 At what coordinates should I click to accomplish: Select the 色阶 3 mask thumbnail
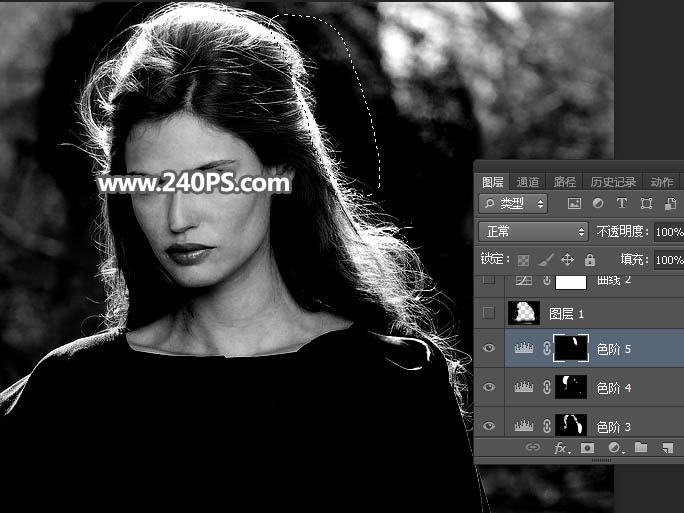pos(571,425)
